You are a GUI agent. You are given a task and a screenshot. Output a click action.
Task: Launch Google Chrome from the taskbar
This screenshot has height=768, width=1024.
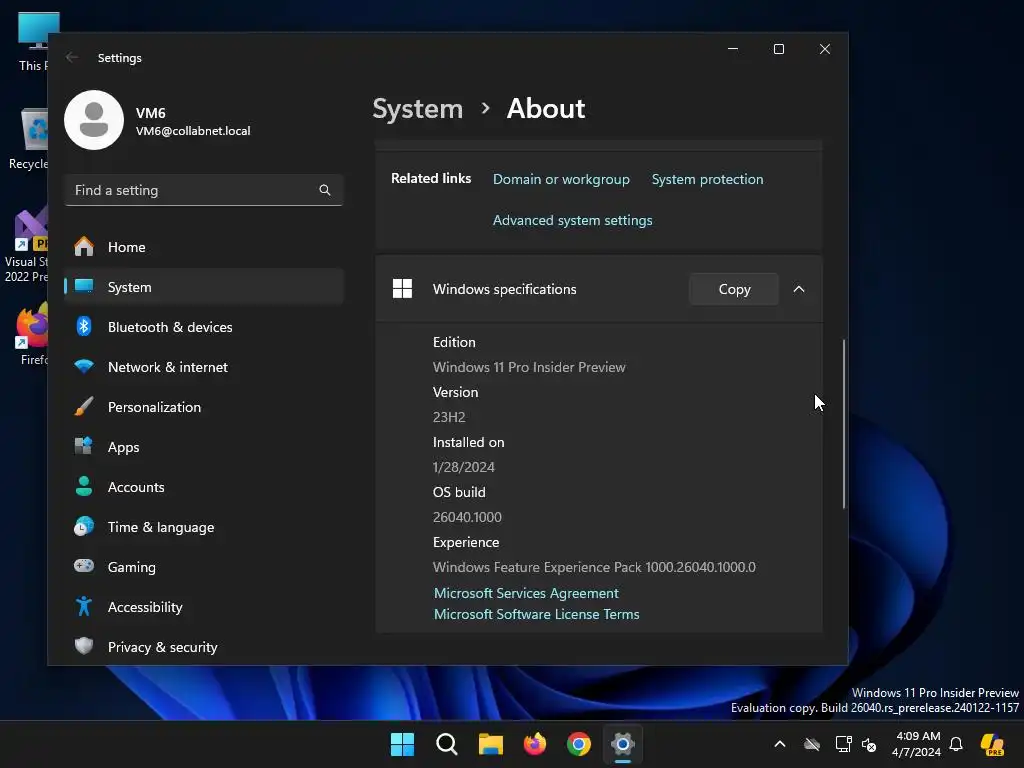[x=579, y=744]
